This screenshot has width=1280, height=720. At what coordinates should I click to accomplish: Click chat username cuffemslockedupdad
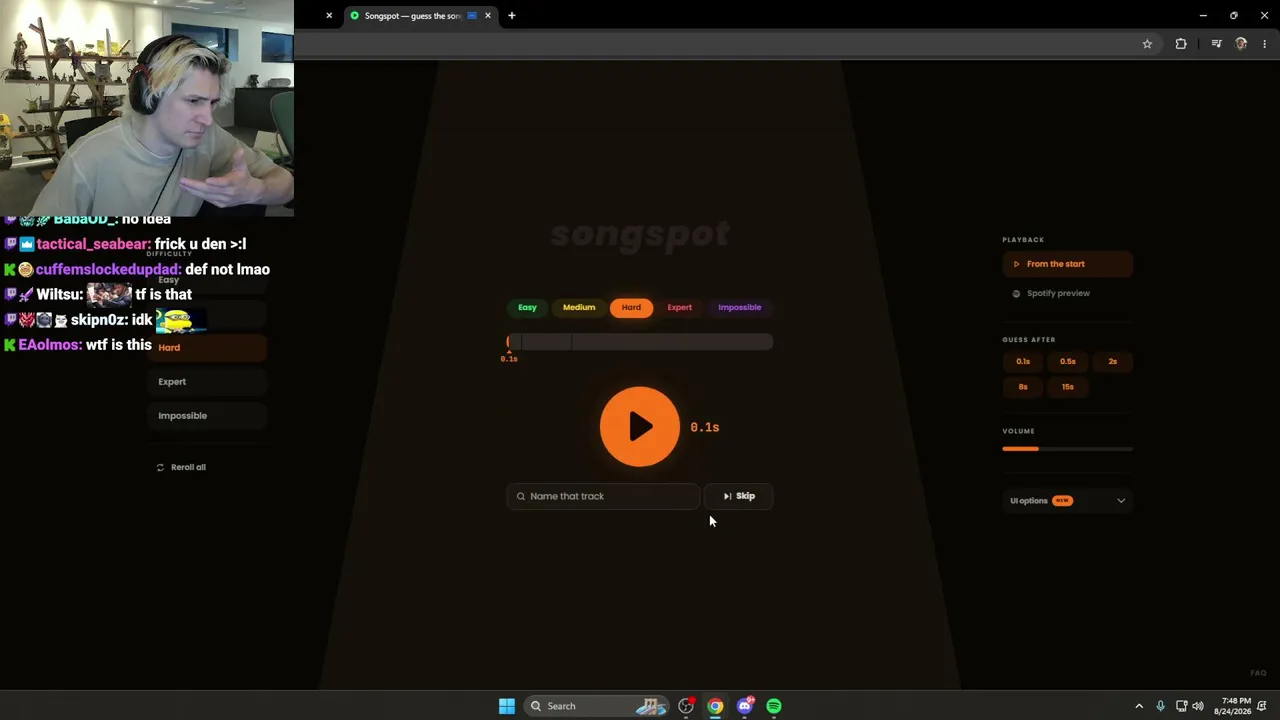coord(109,269)
